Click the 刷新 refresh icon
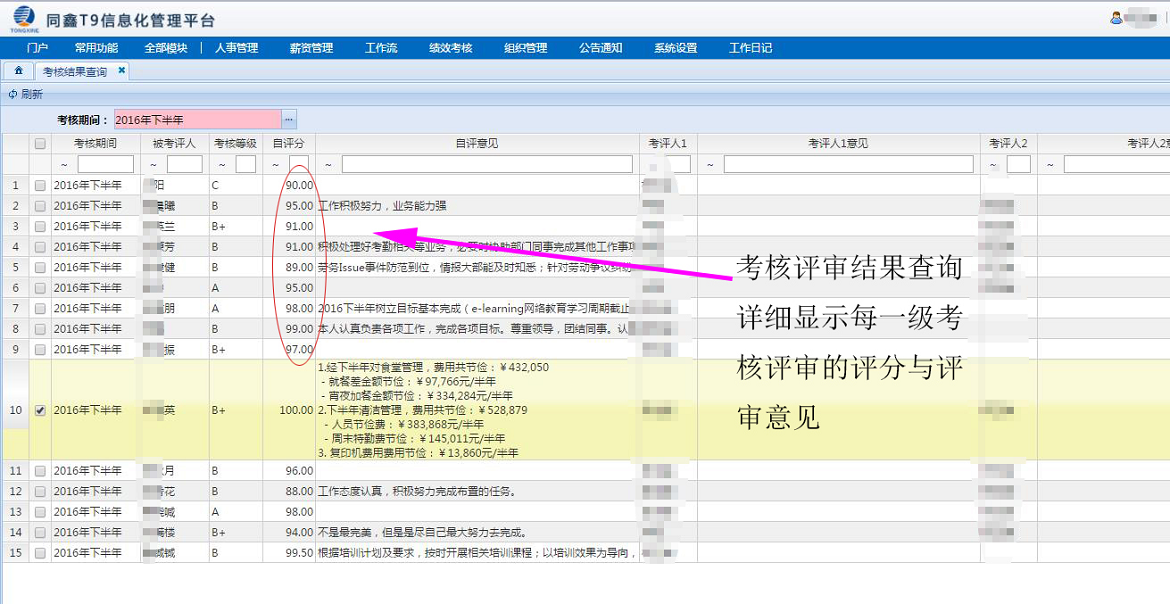The height and width of the screenshot is (604, 1170). (x=13, y=94)
